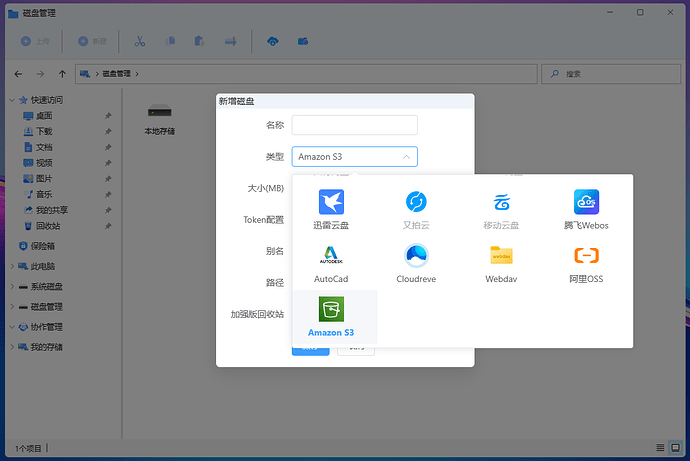Focus the 名称 name input field
Image resolution: width=690 pixels, height=461 pixels.
click(354, 125)
